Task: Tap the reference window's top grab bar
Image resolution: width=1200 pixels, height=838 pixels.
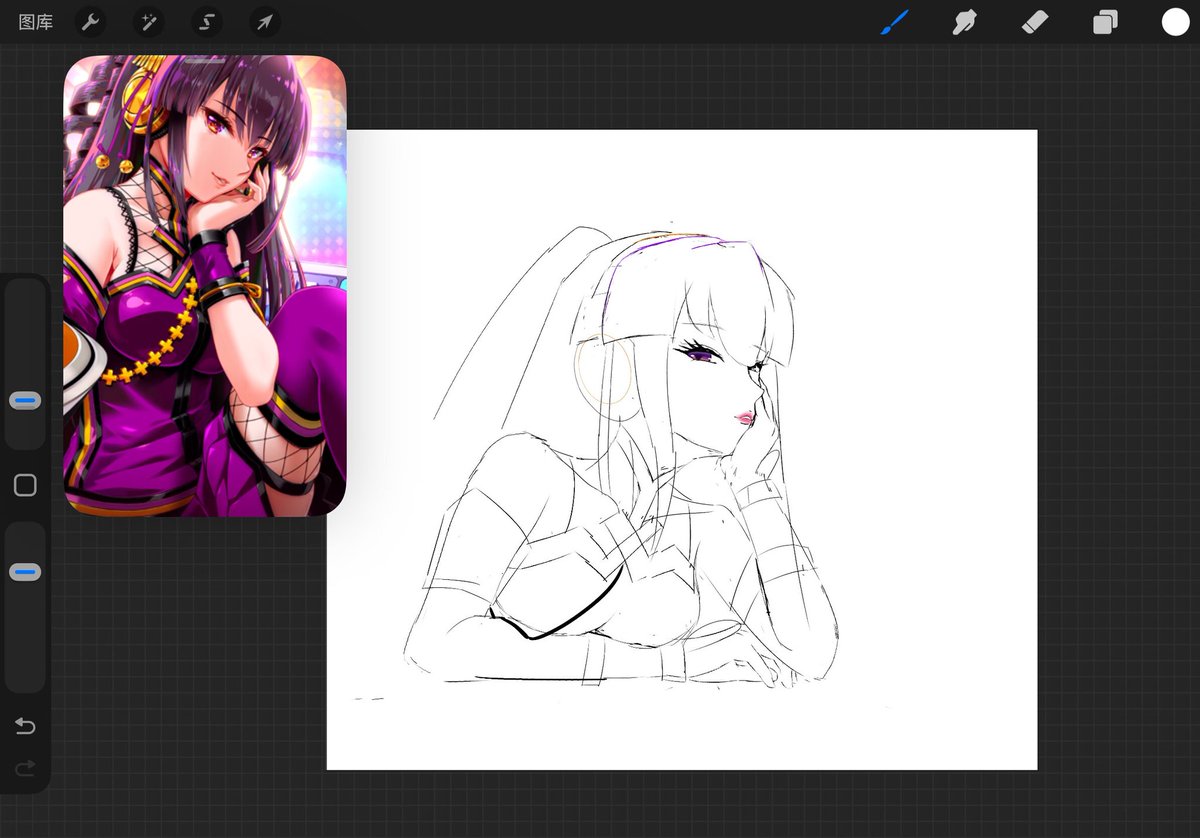Action: tap(205, 62)
